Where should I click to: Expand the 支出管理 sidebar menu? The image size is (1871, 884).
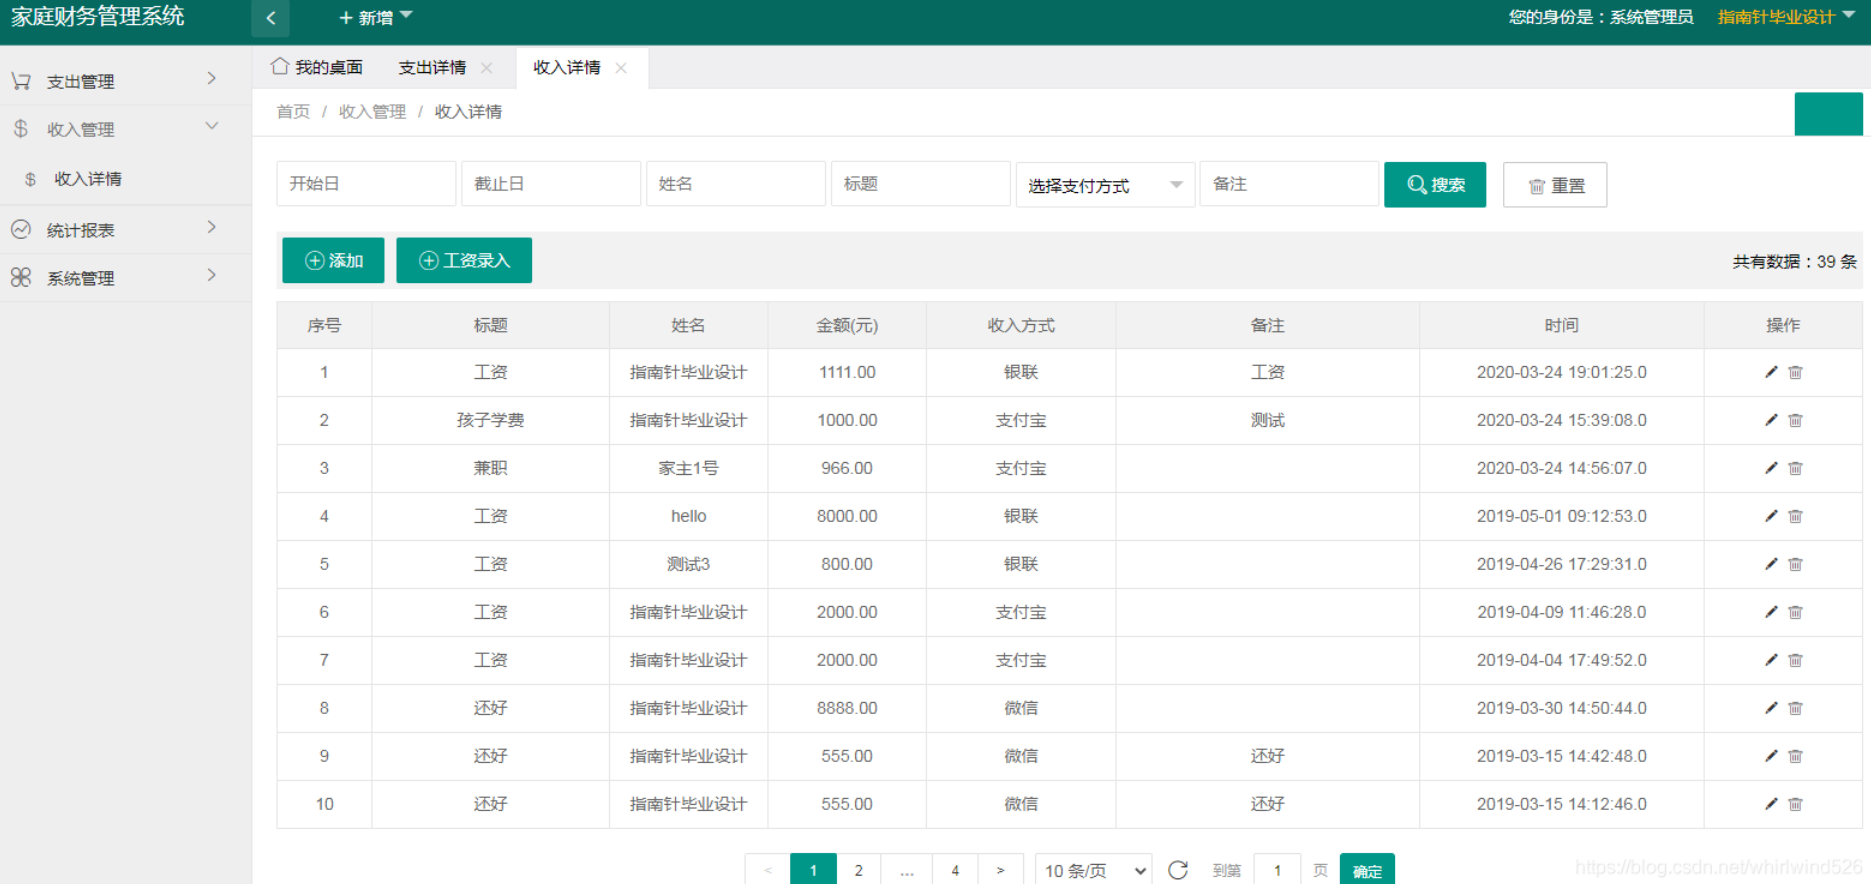click(125, 81)
